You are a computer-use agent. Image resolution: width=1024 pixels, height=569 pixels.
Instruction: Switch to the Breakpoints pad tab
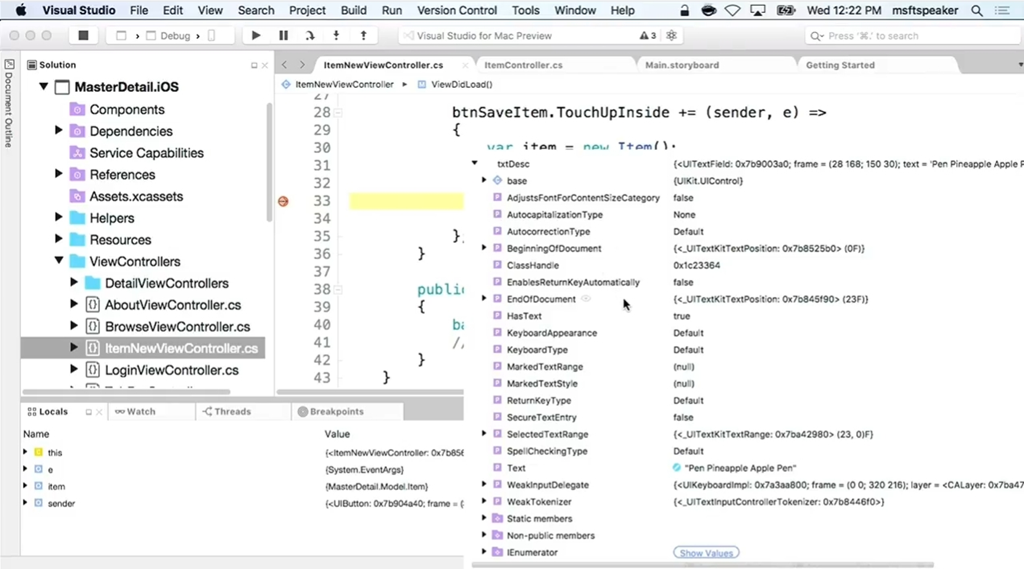pos(336,411)
